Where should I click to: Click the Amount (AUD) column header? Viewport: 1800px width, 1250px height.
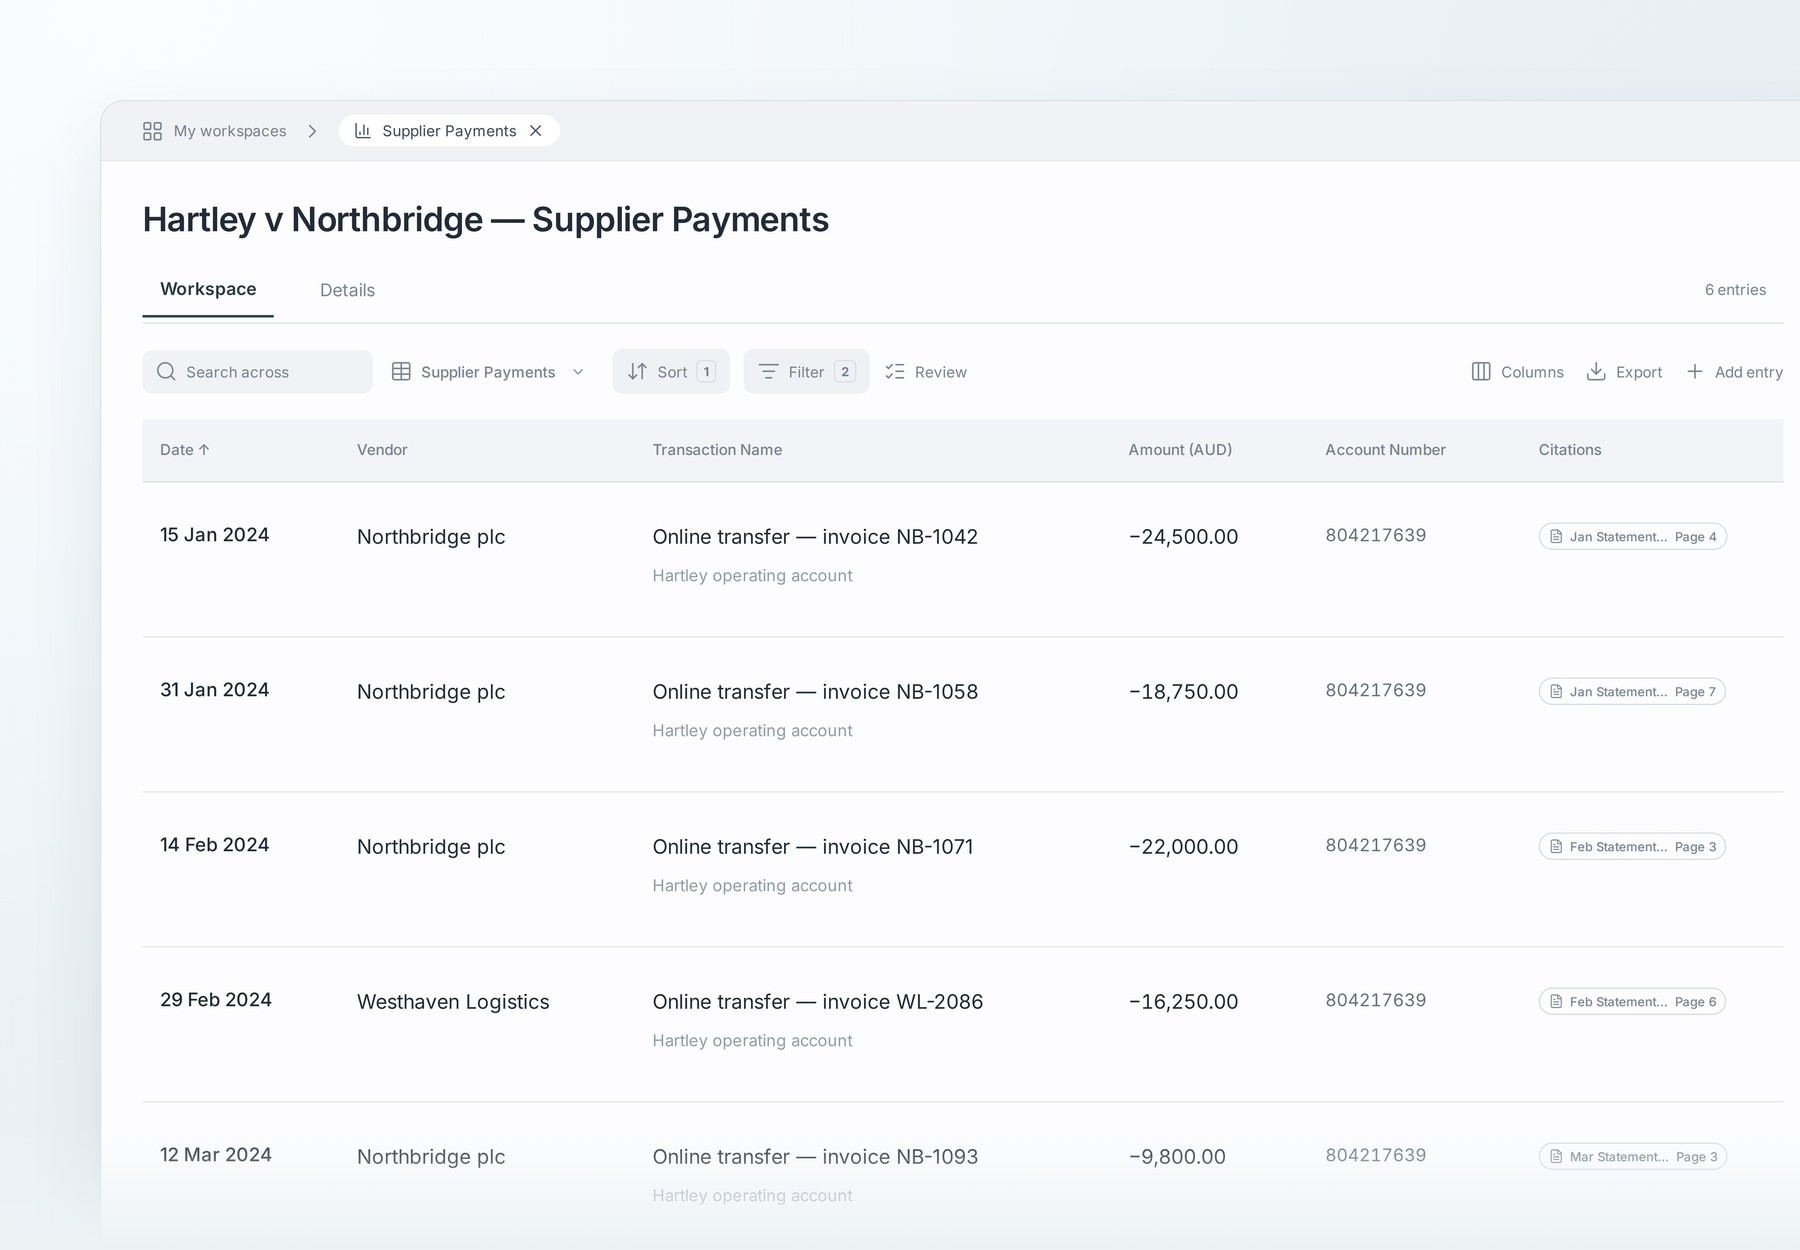tap(1180, 450)
